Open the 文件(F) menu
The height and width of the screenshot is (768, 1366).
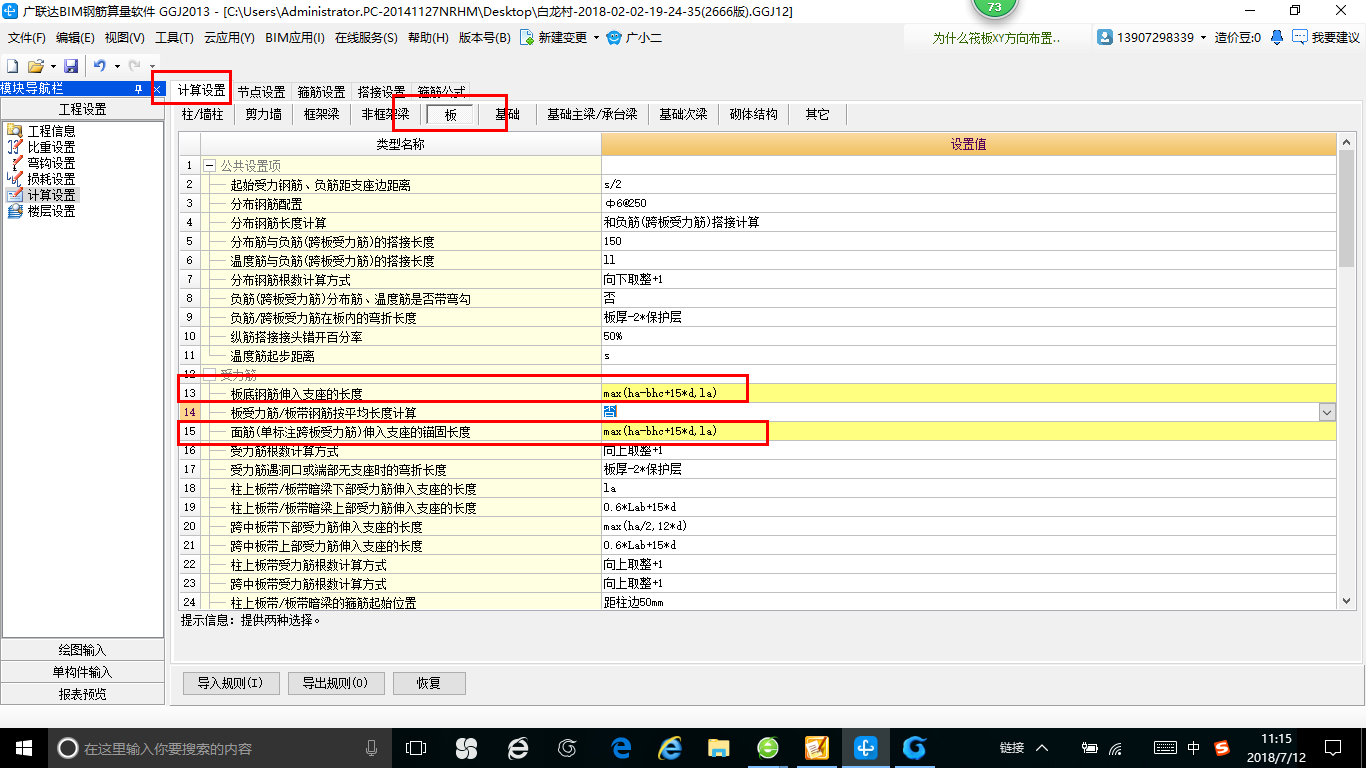tap(27, 37)
